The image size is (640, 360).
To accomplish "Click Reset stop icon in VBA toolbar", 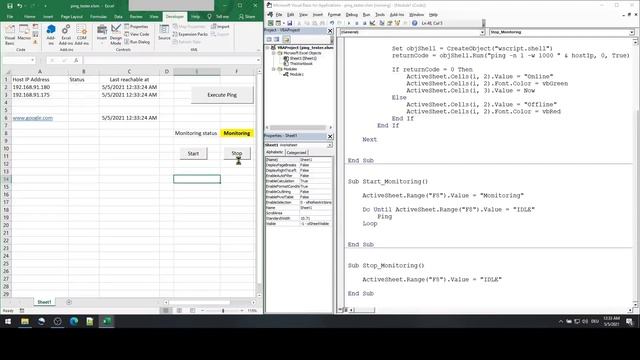I will (x=364, y=23).
